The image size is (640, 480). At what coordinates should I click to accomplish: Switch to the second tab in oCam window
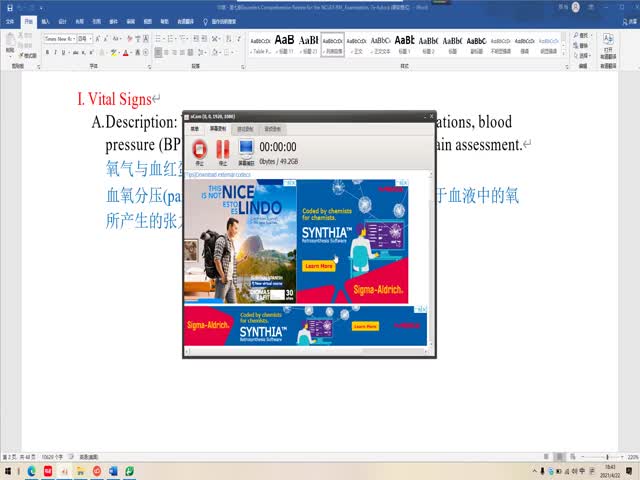click(218, 129)
